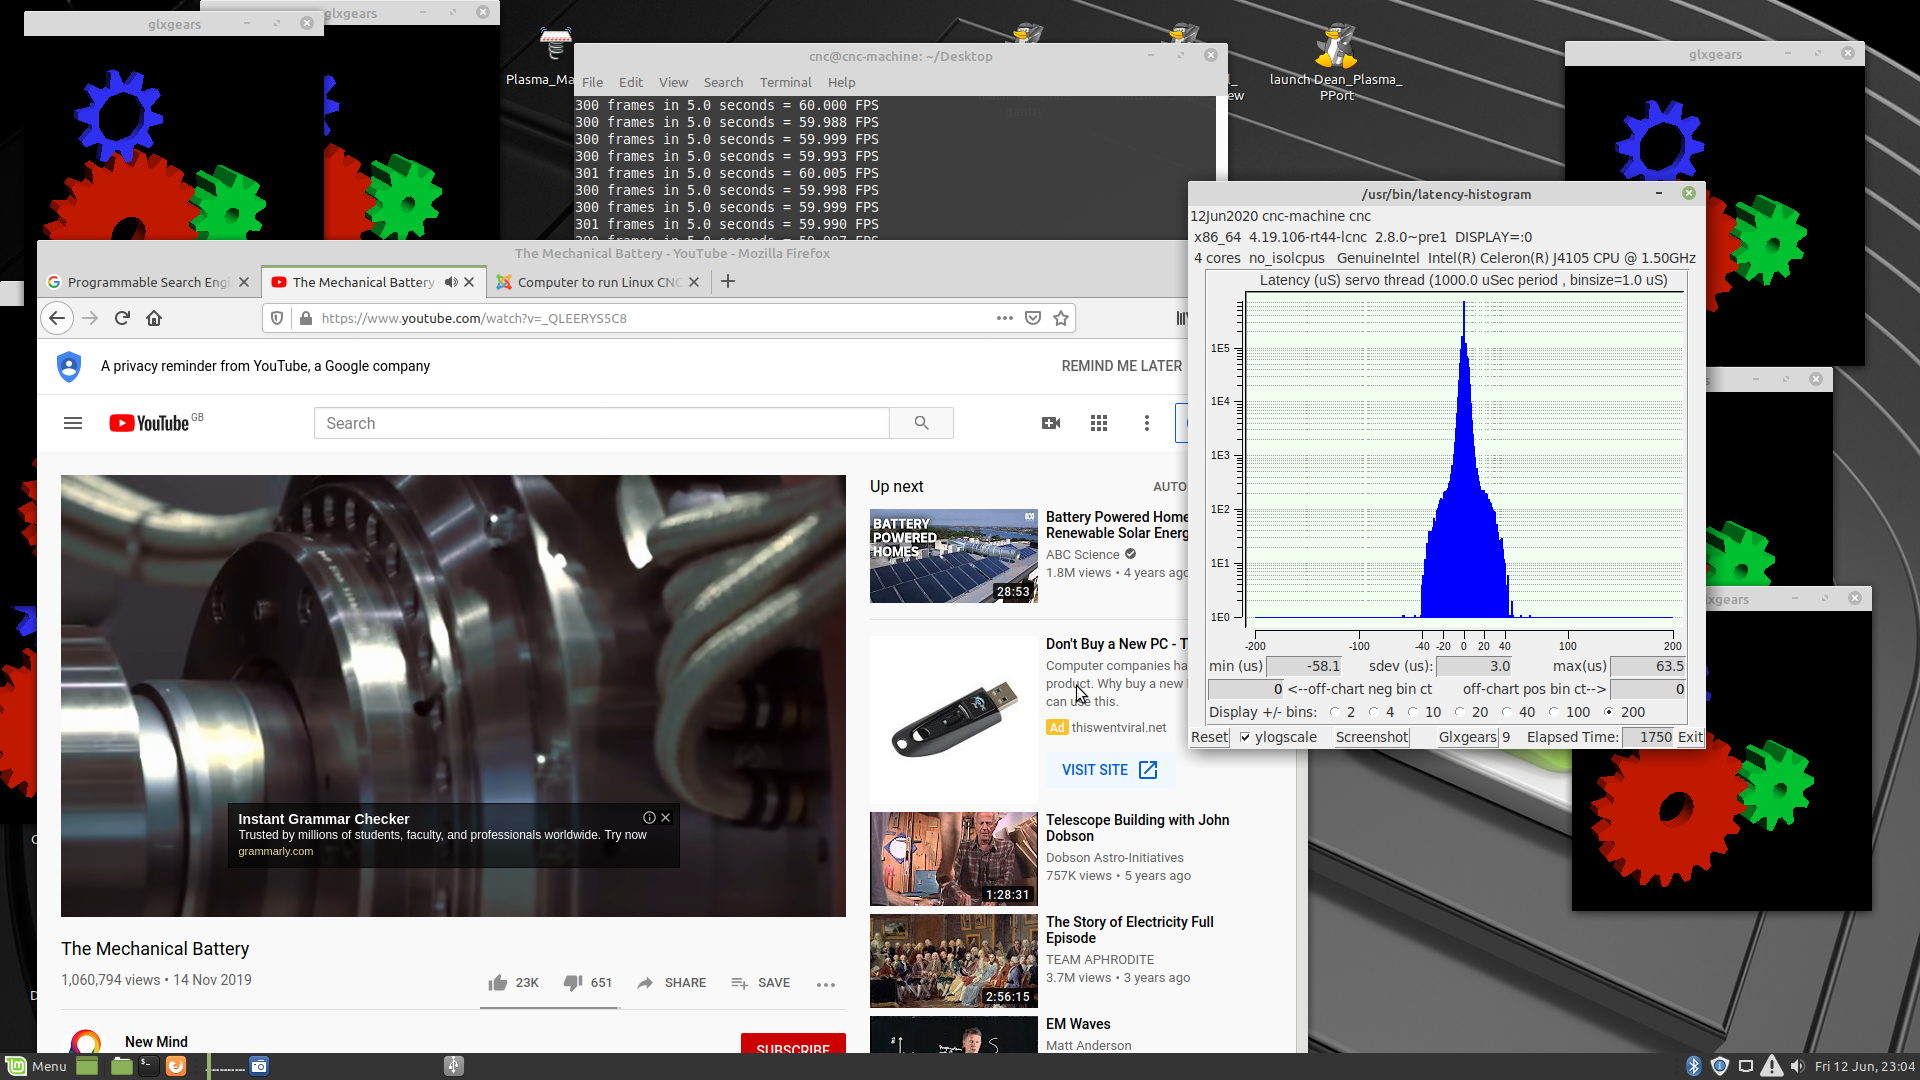1920x1080 pixels.
Task: Switch to Programmable Search Engine tab
Action: pyautogui.click(x=149, y=282)
